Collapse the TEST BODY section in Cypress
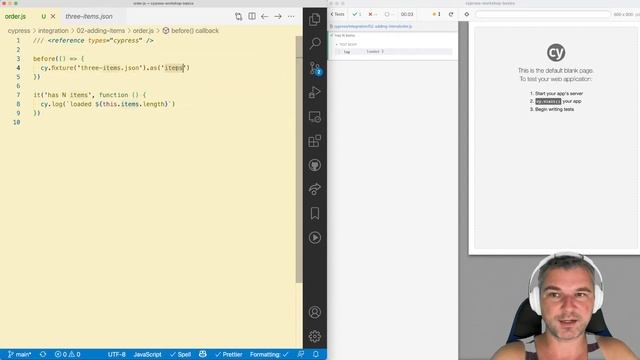 click(348, 44)
